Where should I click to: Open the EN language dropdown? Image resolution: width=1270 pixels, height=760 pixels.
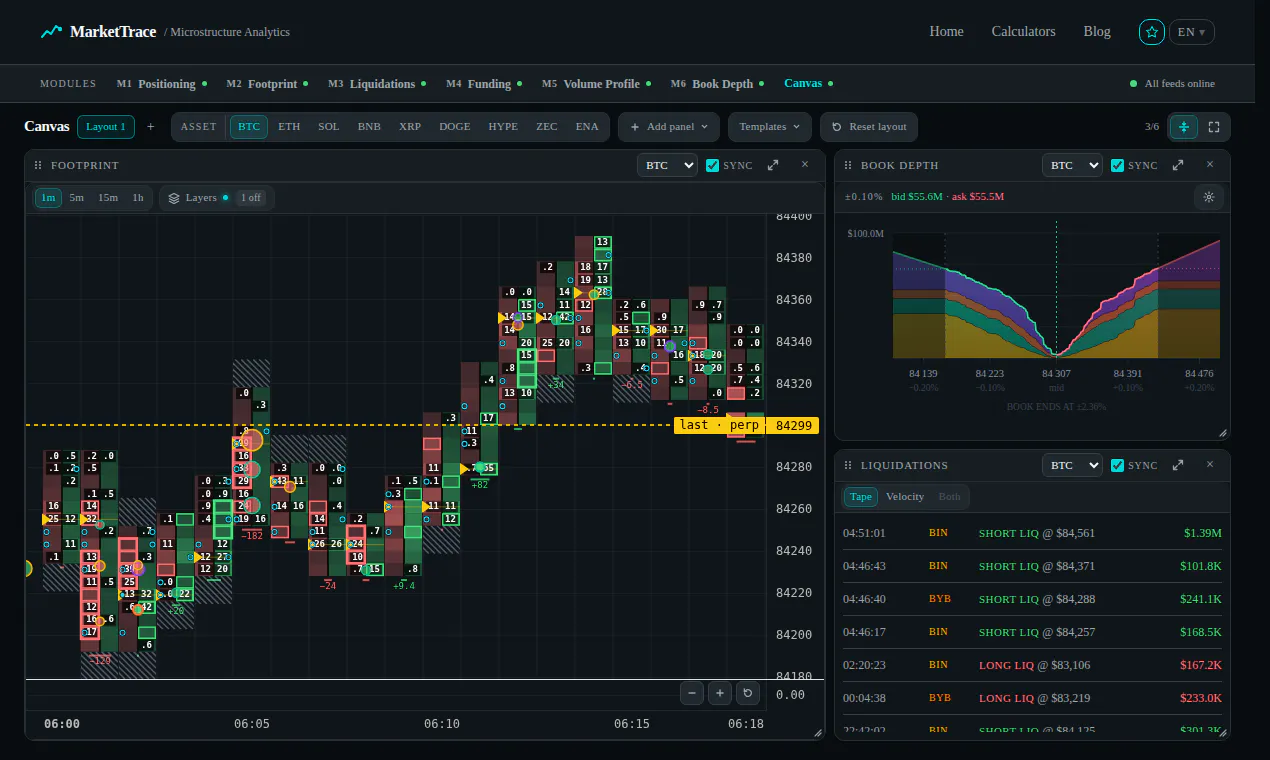(x=1192, y=32)
